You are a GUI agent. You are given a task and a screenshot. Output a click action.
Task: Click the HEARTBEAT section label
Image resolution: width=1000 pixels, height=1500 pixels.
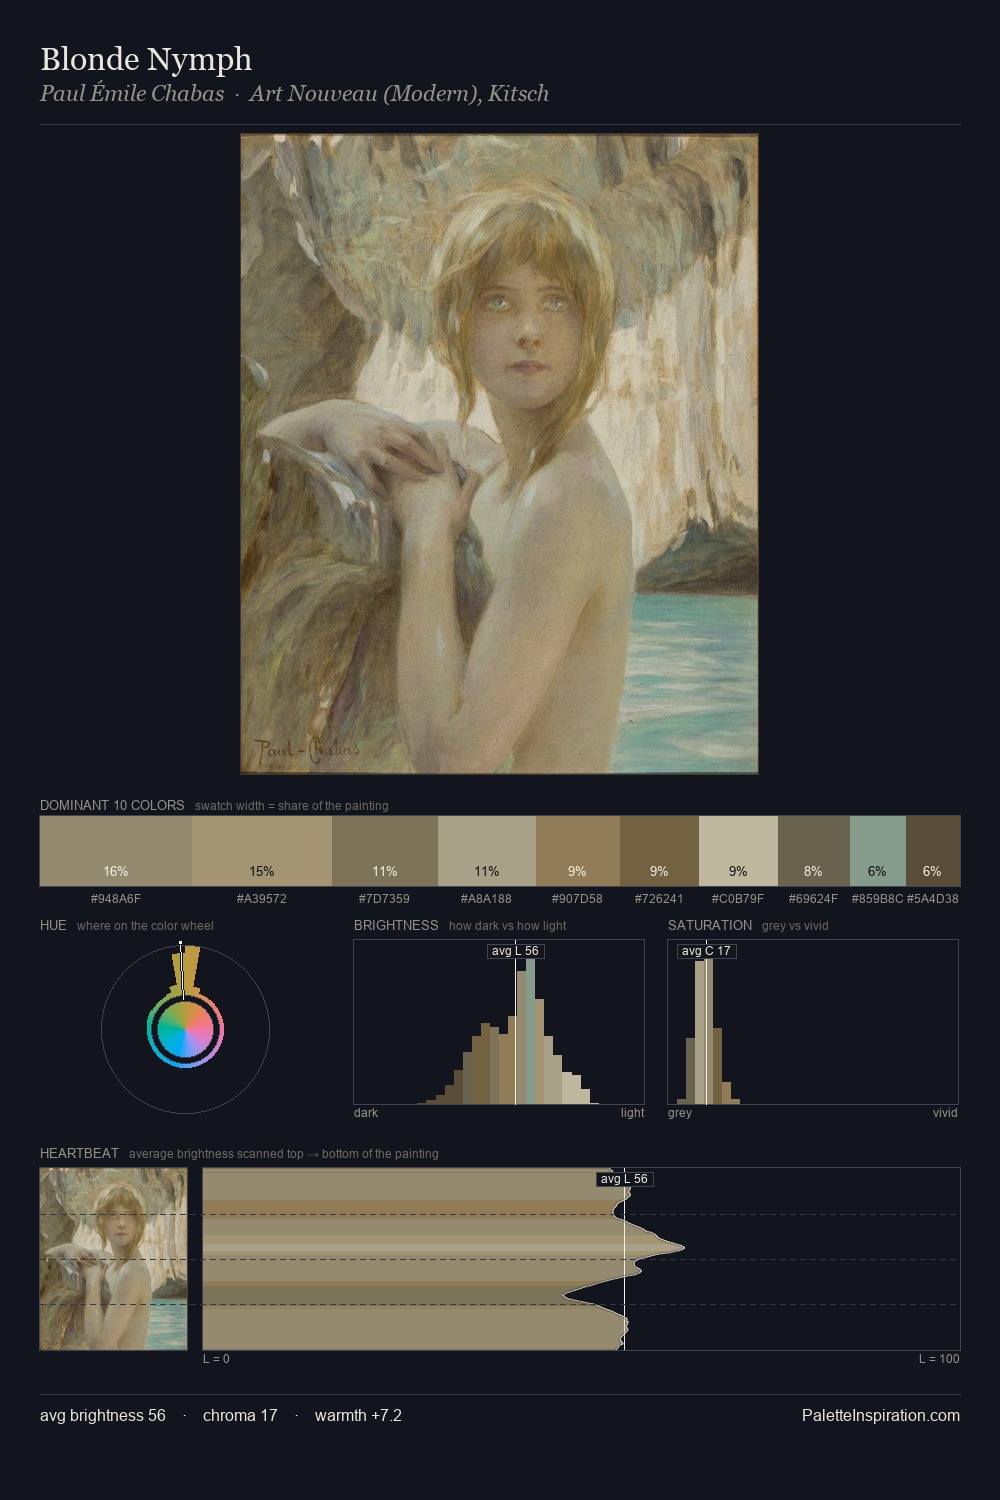click(79, 1153)
